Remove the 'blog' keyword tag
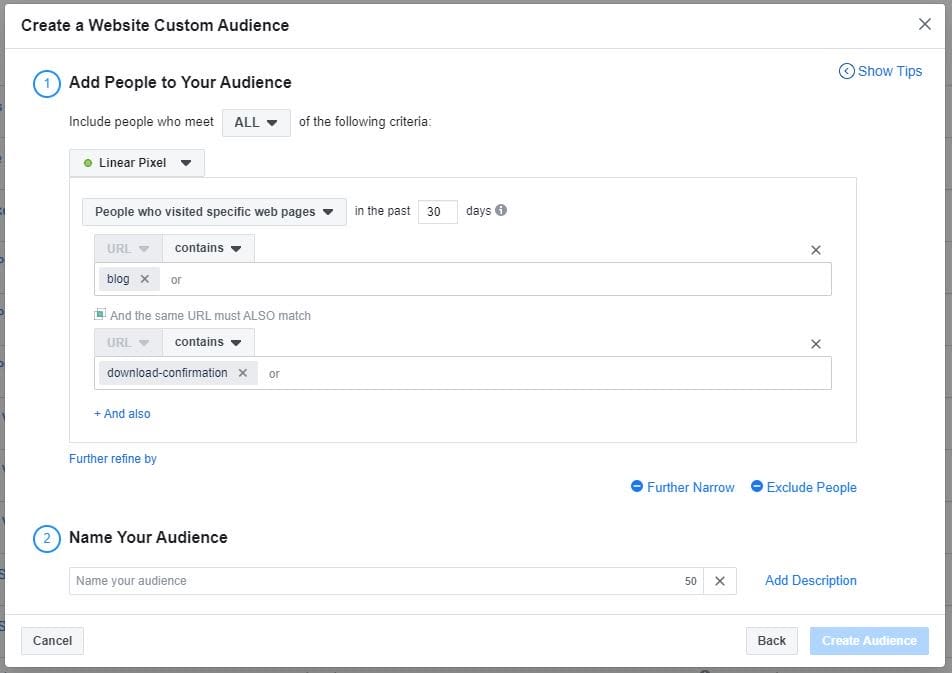Screen dimensions: 952x673 click(x=144, y=279)
